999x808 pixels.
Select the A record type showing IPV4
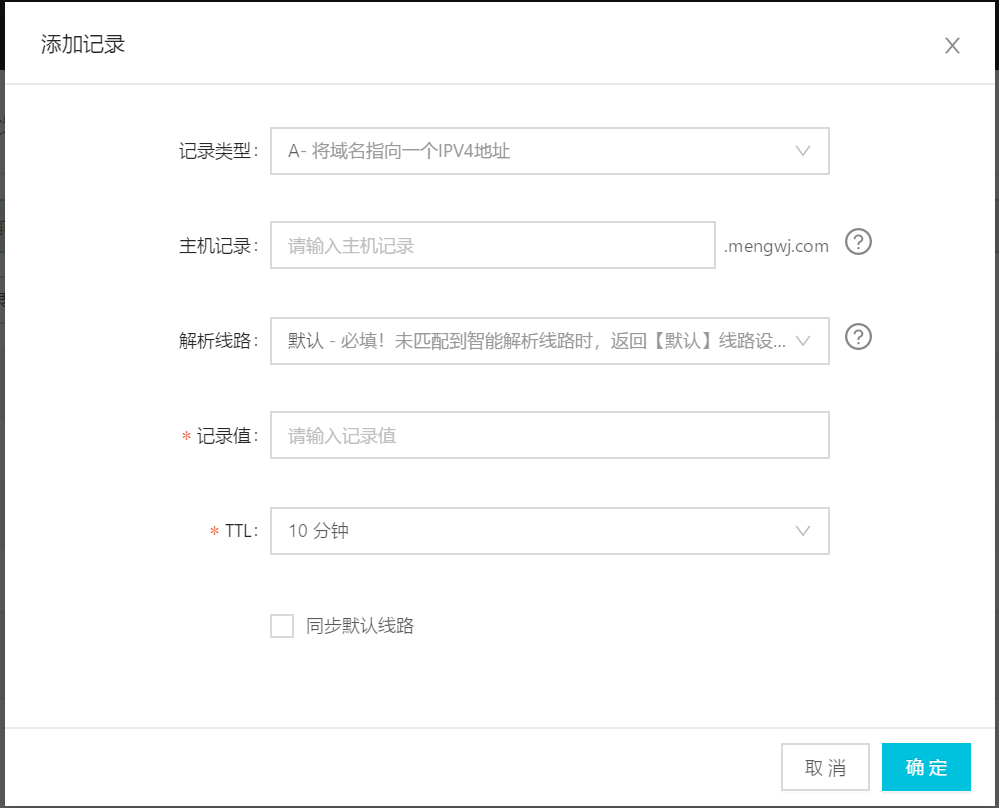coord(550,151)
